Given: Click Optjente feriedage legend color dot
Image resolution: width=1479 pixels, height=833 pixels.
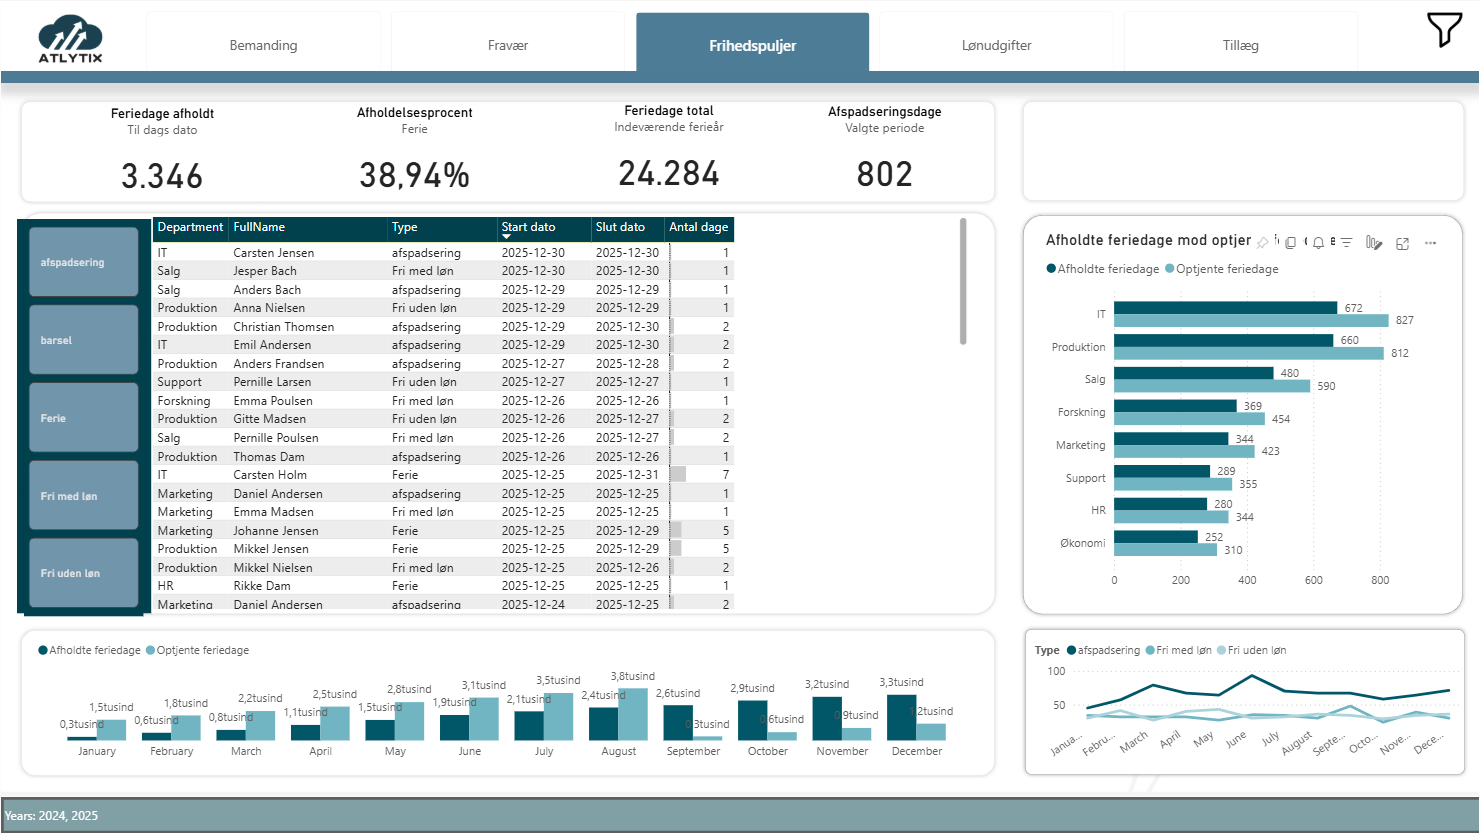Looking at the screenshot, I should click(1170, 269).
